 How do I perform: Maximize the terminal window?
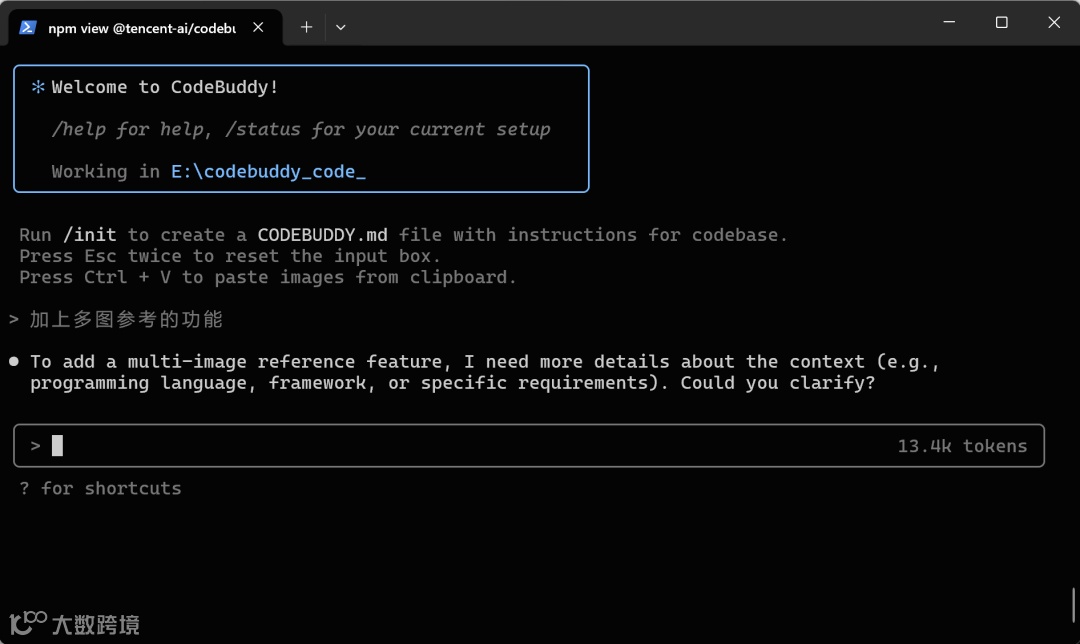[1001, 22]
